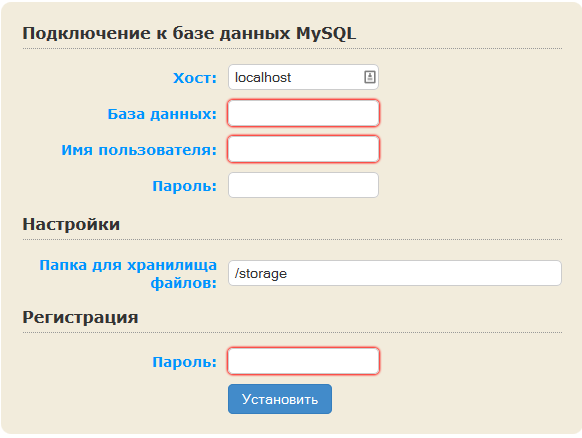The image size is (582, 438).
Task: Click the Пароль: label under Регистрация
Action: [184, 362]
